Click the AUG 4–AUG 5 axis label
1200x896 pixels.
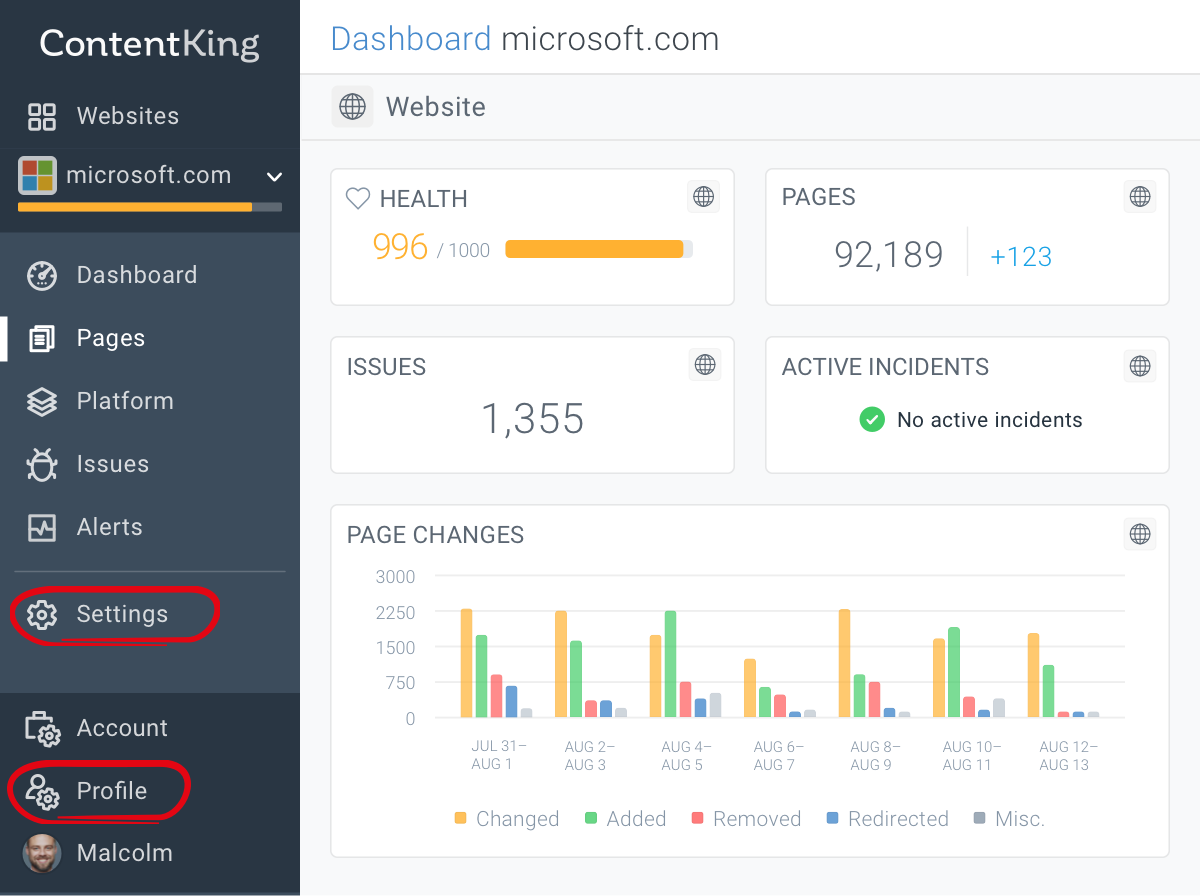point(685,756)
